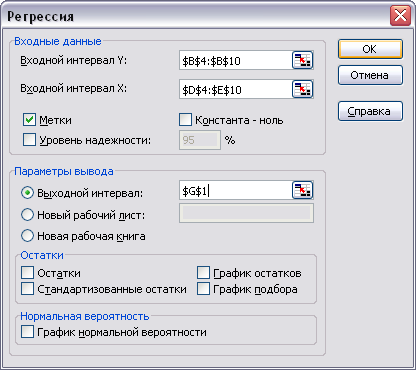Click range selector icon for Входной интервал Y
Screen dimensions: 416x370
coord(303,60)
